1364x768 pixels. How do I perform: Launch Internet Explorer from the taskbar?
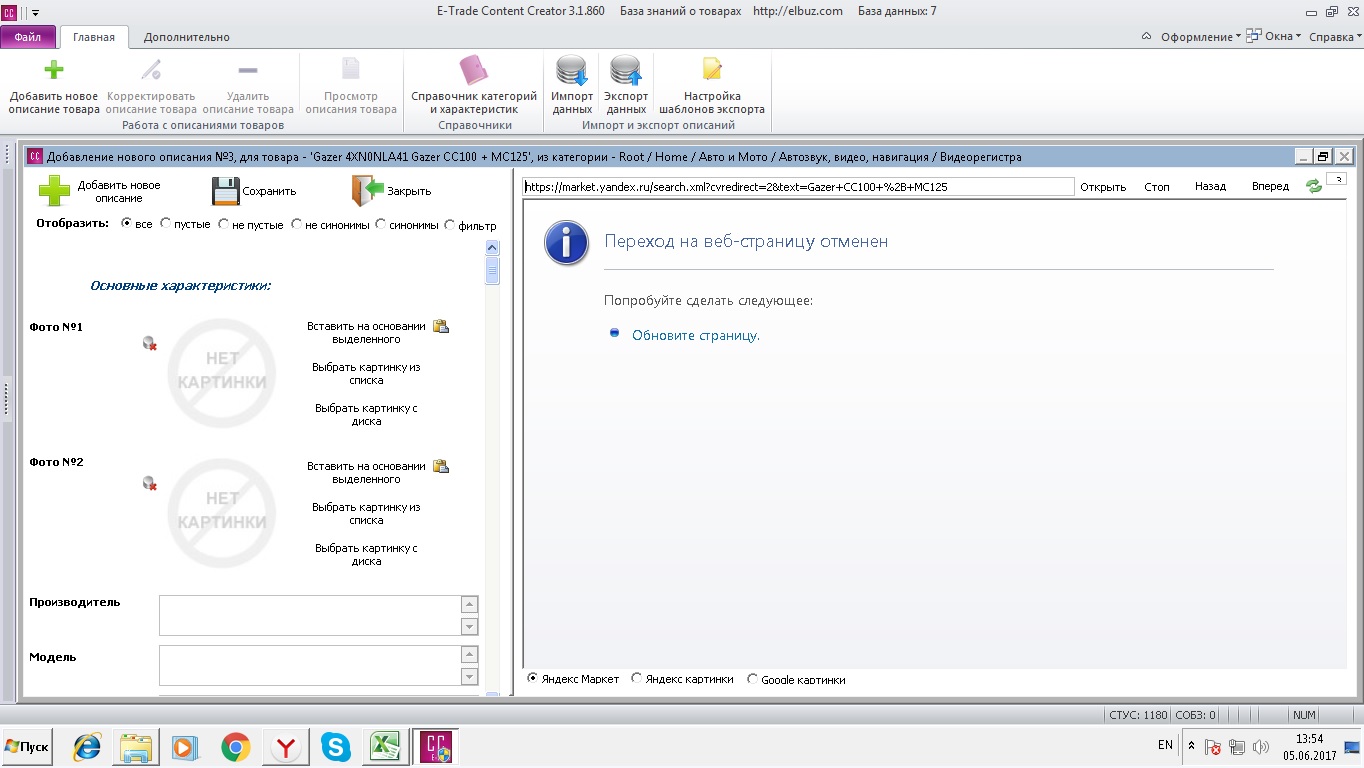point(88,747)
